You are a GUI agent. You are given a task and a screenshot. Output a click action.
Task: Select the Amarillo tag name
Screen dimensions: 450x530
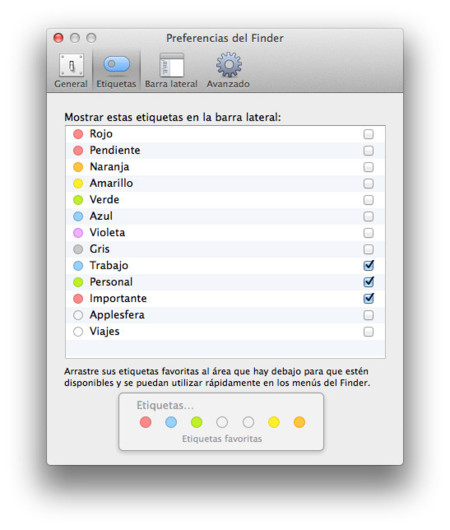point(111,183)
